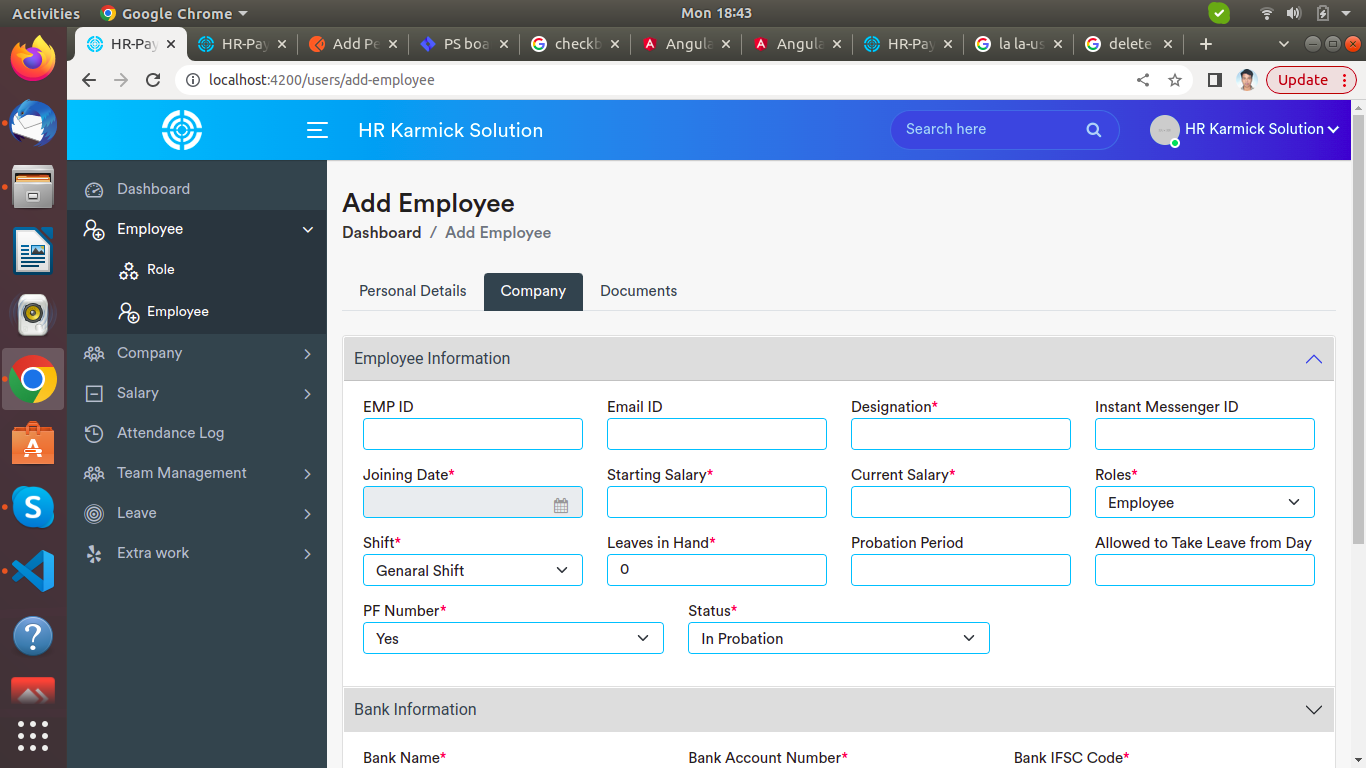
Task: Open the Status dropdown showing In Probation
Action: pyautogui.click(x=838, y=638)
